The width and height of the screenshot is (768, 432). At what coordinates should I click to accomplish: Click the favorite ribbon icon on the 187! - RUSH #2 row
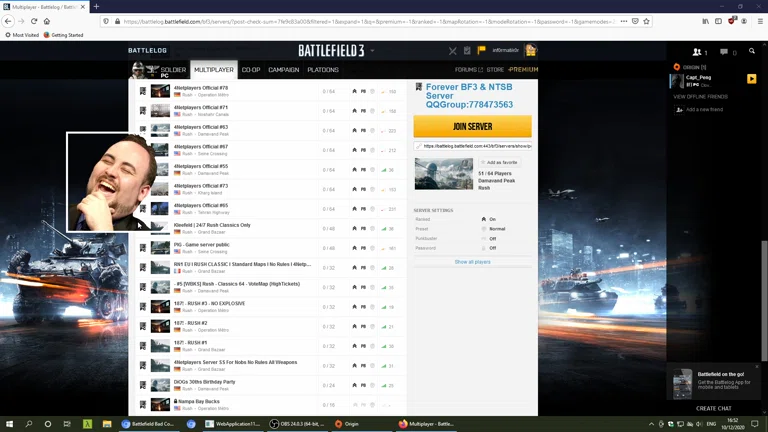[143, 326]
